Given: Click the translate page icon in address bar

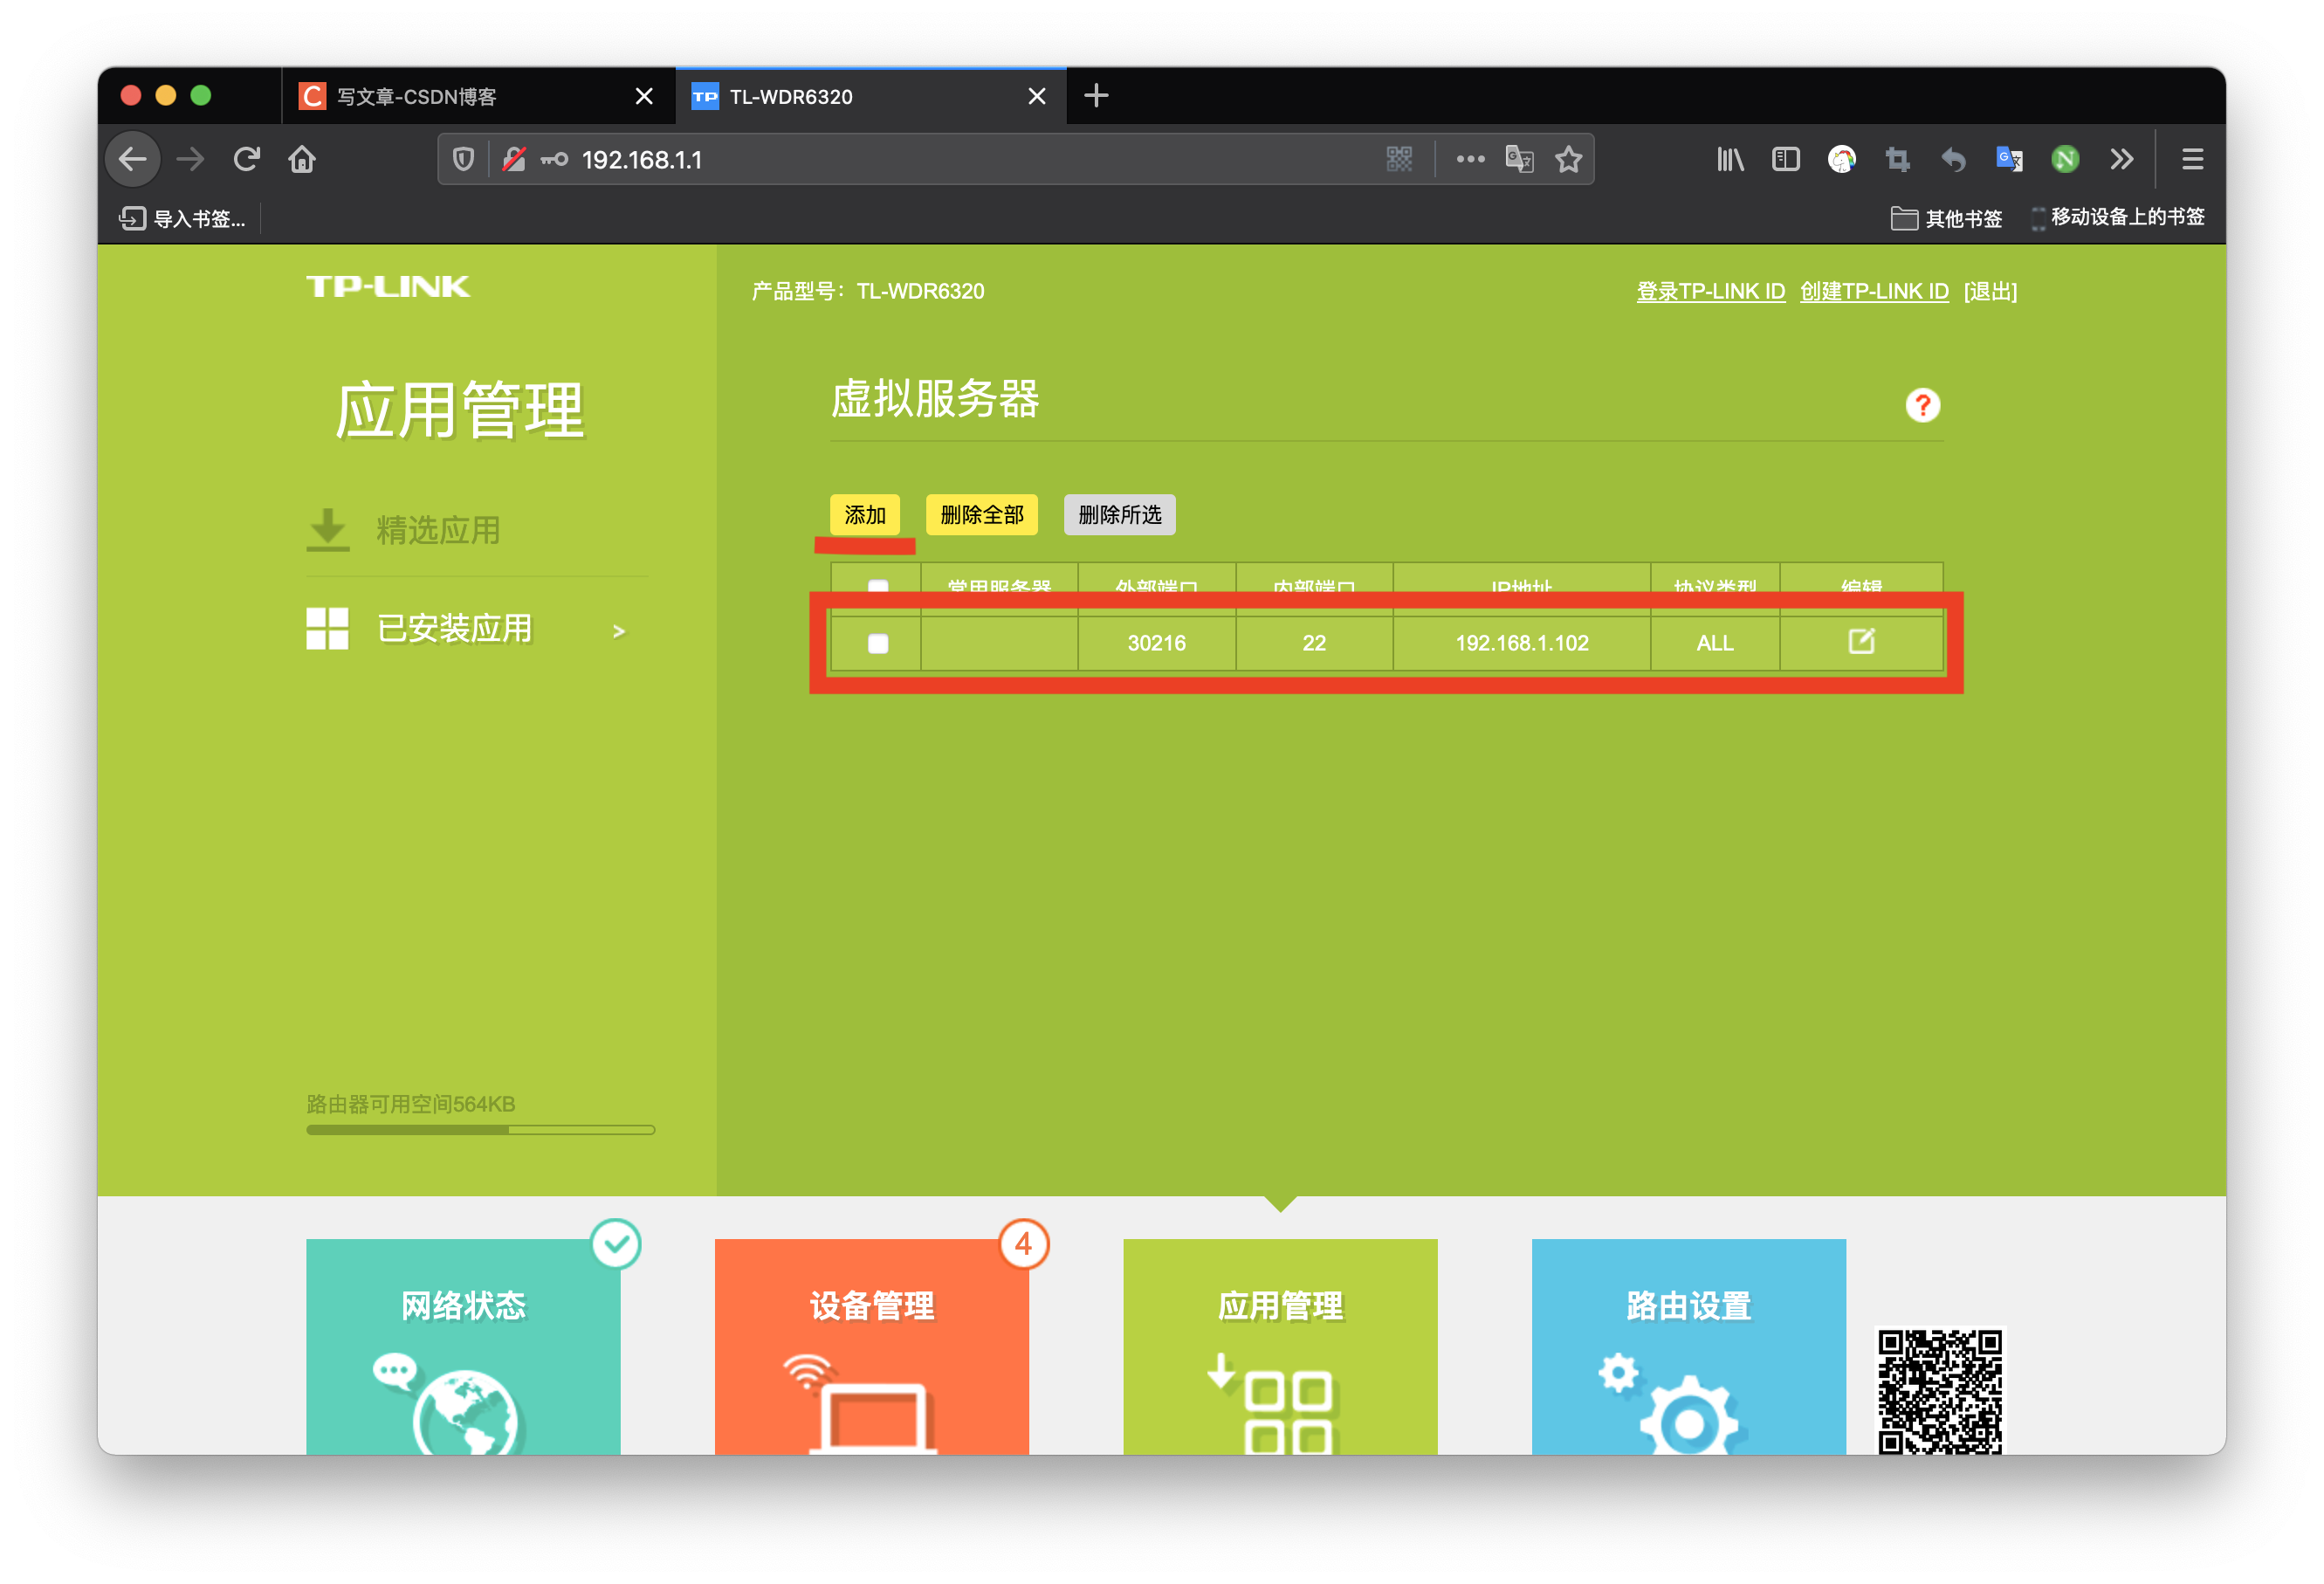Looking at the screenshot, I should [x=1518, y=159].
